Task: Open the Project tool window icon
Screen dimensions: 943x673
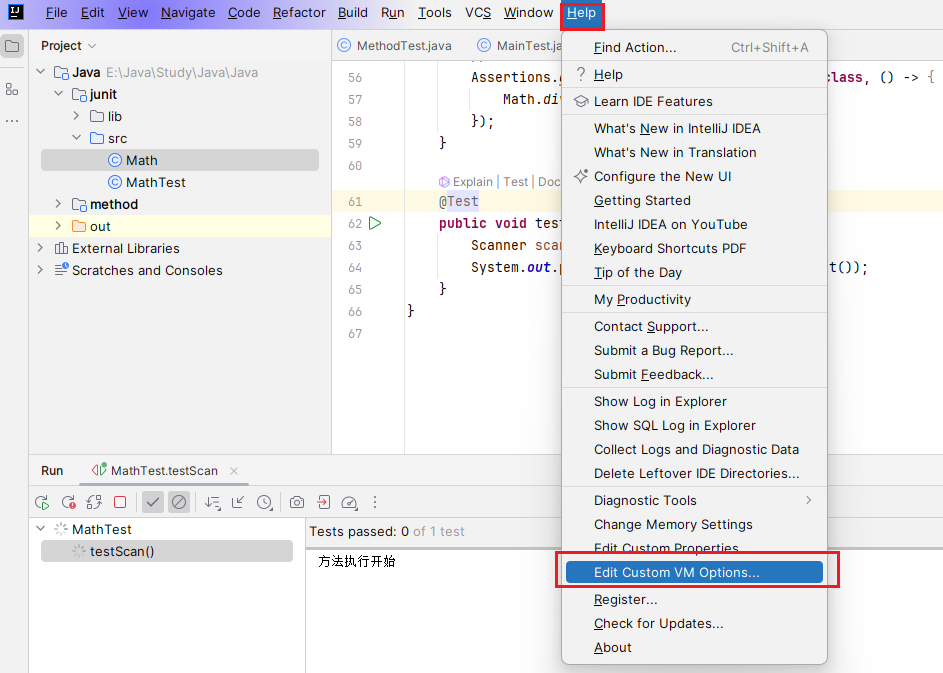Action: click(x=12, y=45)
